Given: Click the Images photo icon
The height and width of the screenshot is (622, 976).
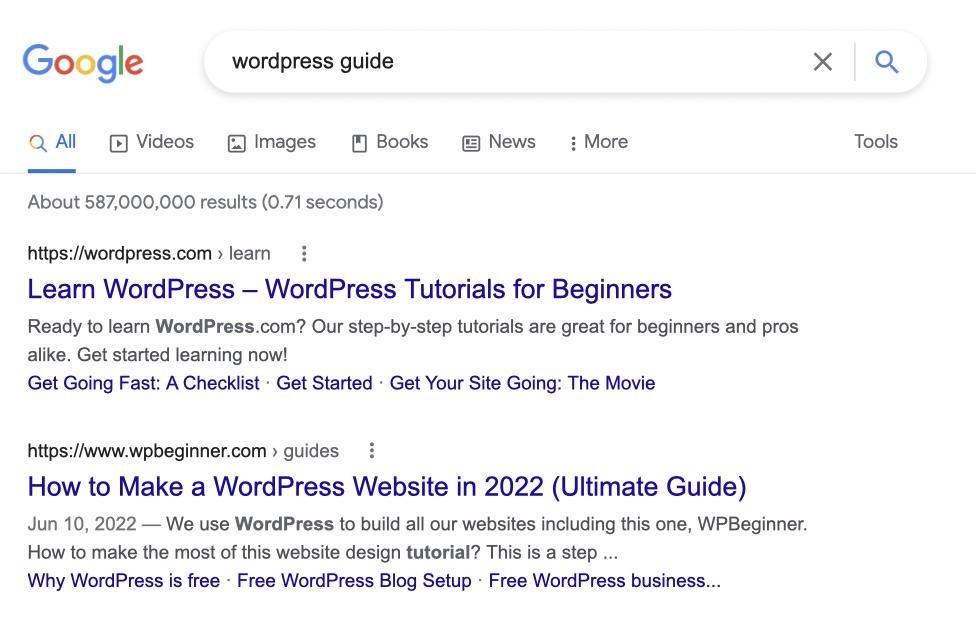Looking at the screenshot, I should point(235,142).
